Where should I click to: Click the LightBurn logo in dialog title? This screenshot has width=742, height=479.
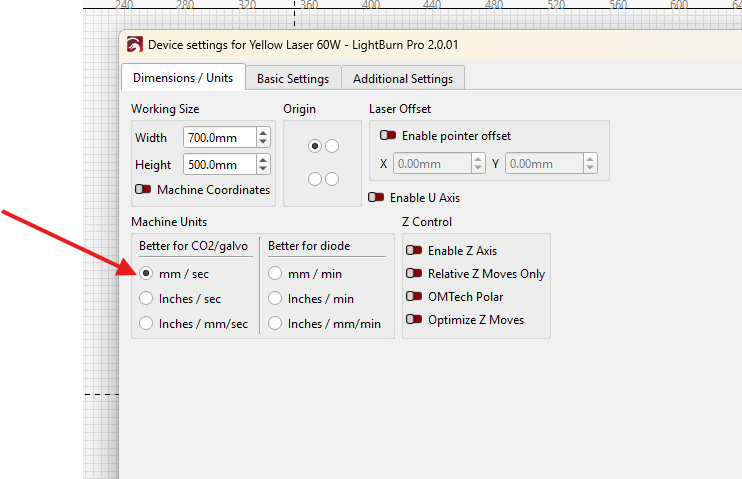click(135, 45)
